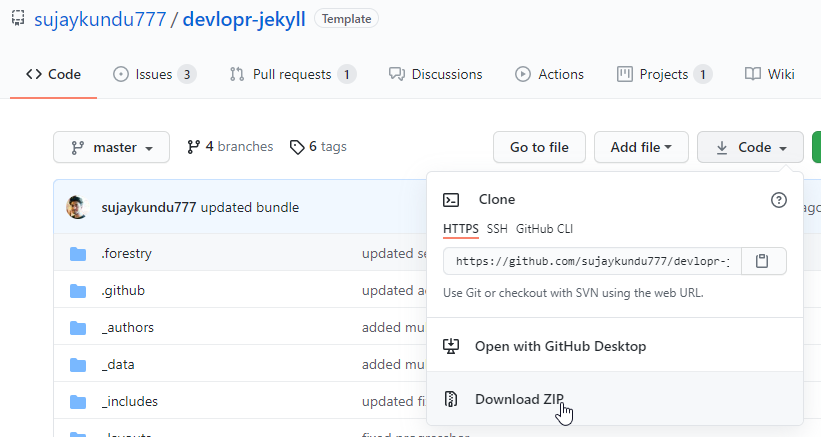Click Download ZIP

[615, 399]
